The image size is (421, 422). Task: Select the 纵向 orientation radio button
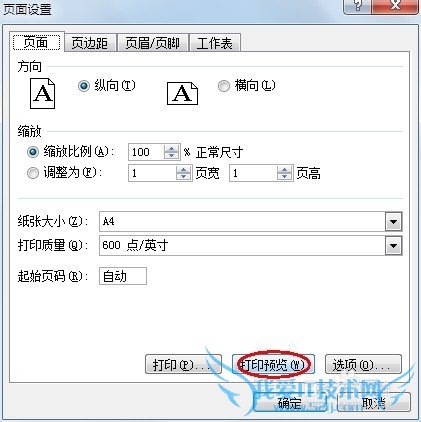83,86
